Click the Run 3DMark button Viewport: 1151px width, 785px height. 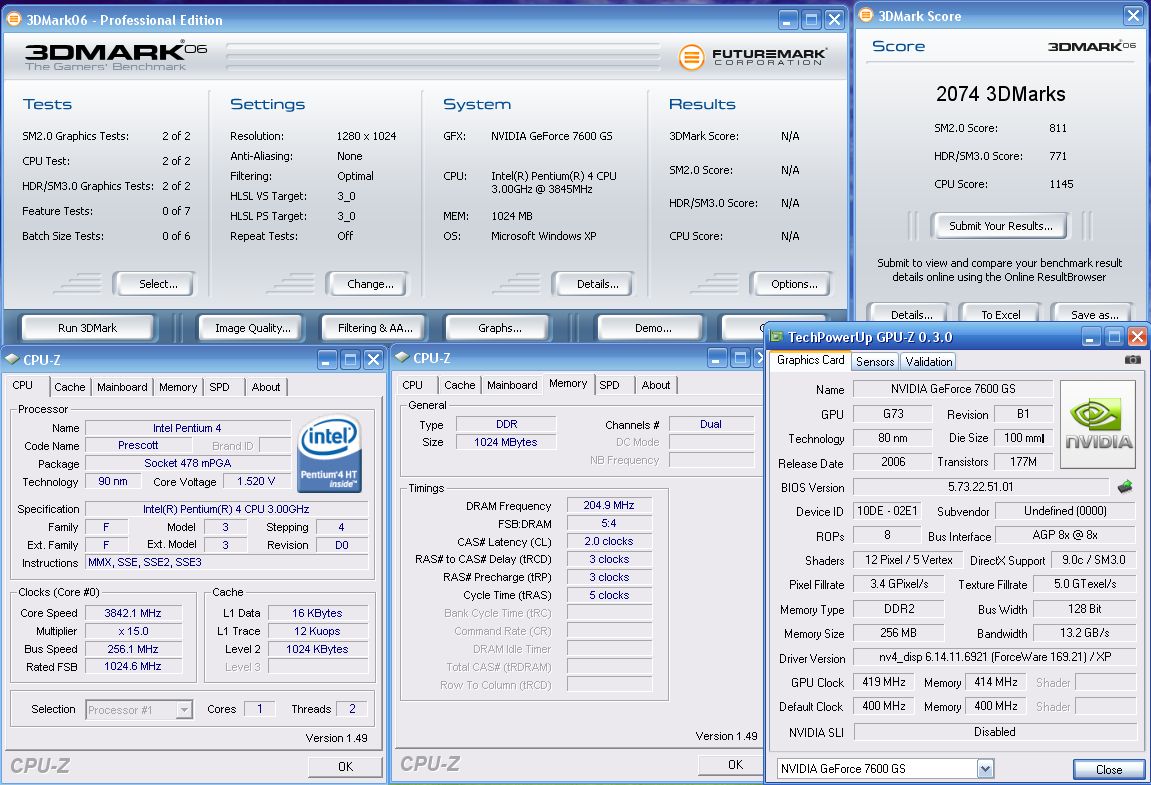coord(87,328)
